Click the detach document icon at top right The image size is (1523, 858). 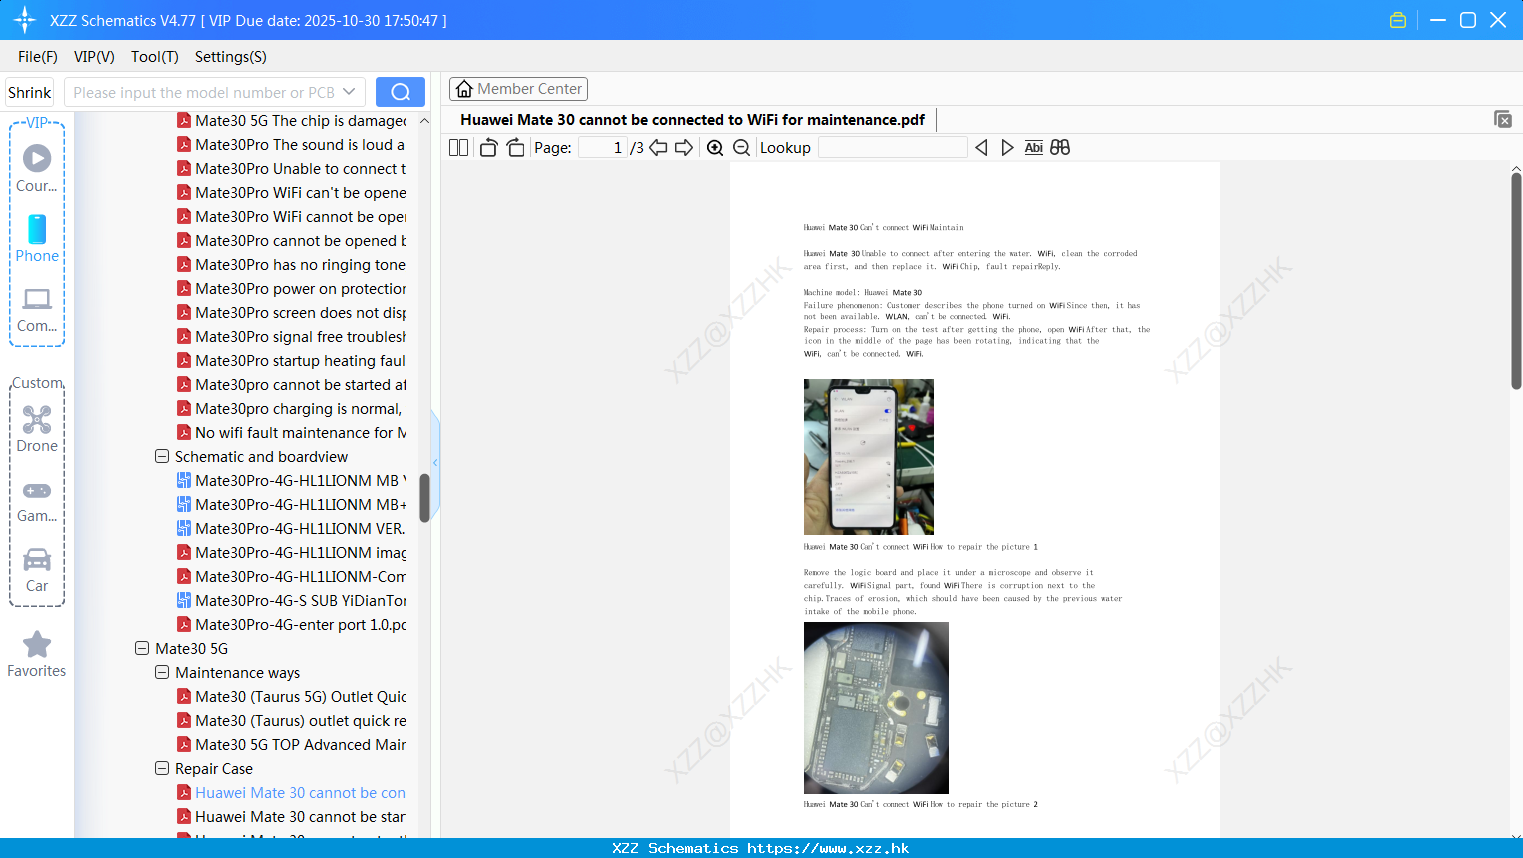[x=1503, y=119]
